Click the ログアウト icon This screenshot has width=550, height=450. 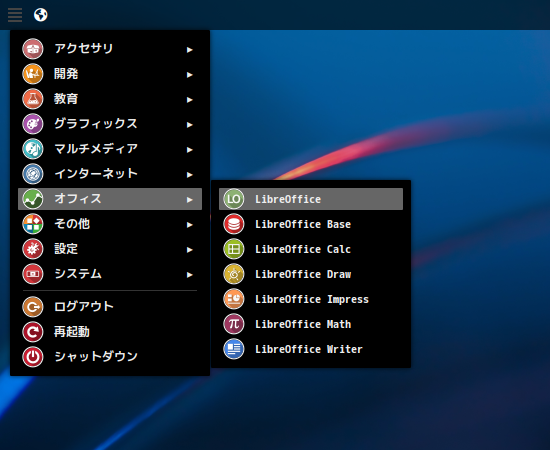pyautogui.click(x=33, y=307)
